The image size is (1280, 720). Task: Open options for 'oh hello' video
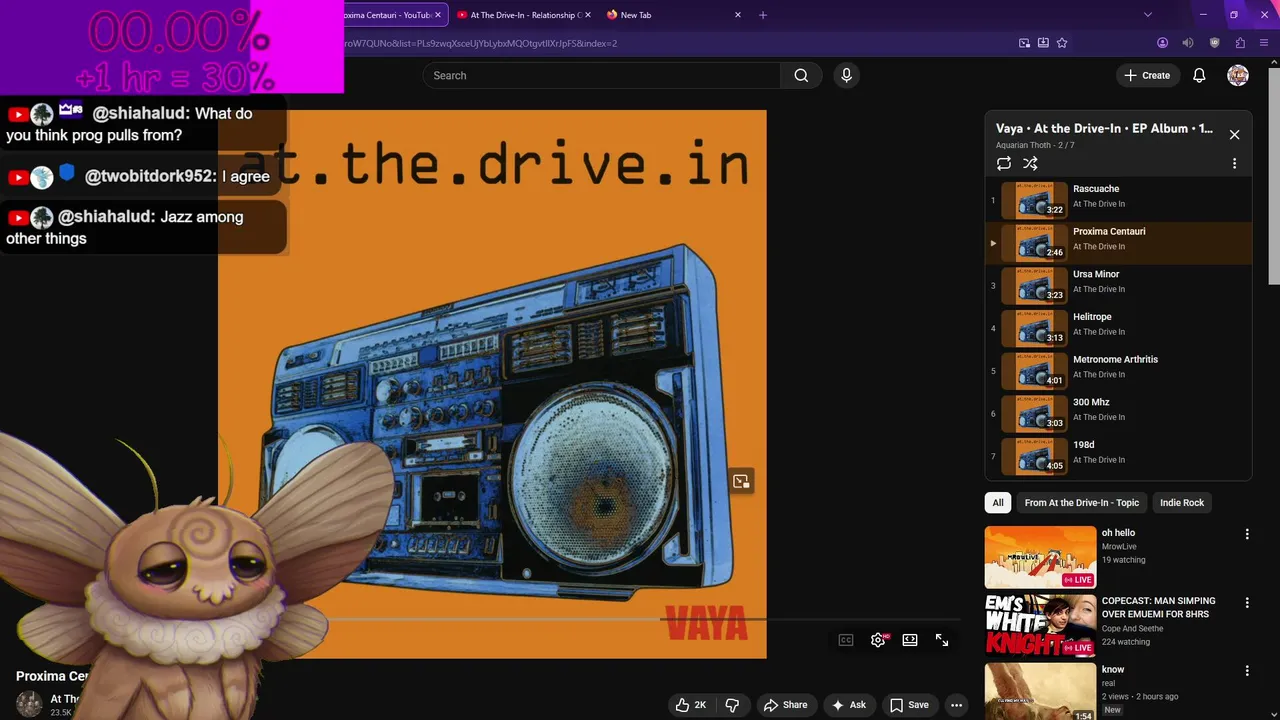tap(1247, 535)
